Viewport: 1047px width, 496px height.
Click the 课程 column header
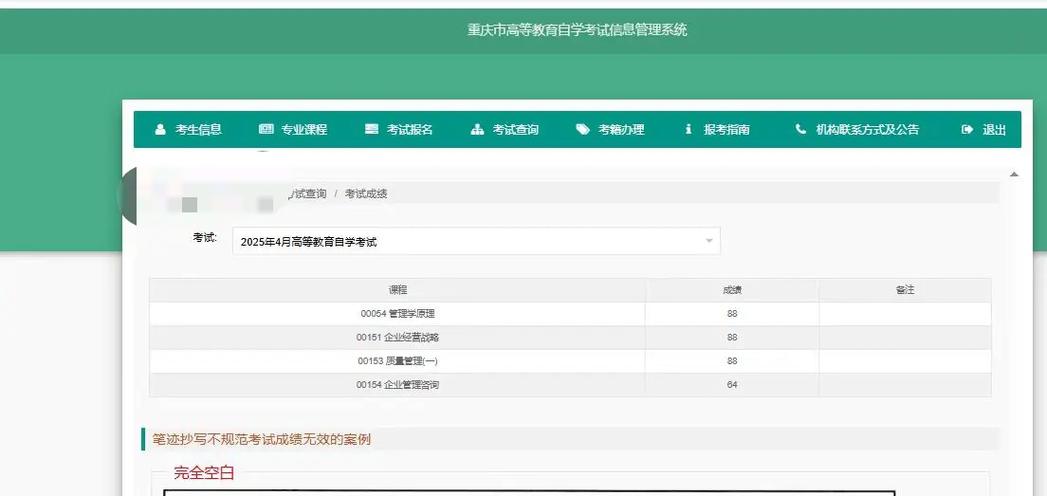click(397, 290)
